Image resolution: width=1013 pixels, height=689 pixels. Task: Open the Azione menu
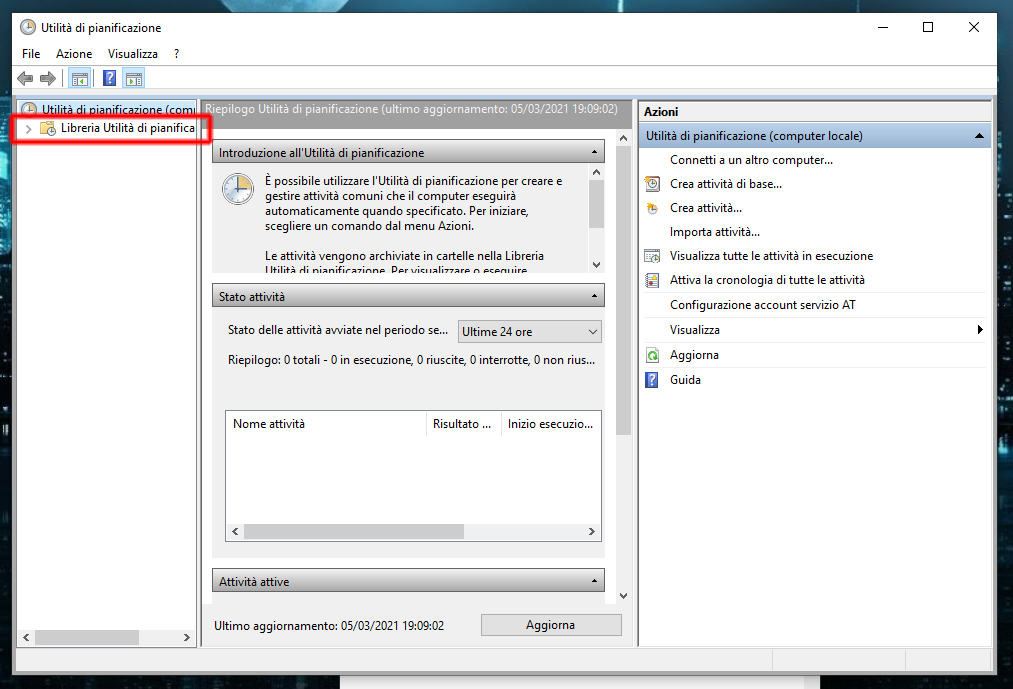click(74, 54)
